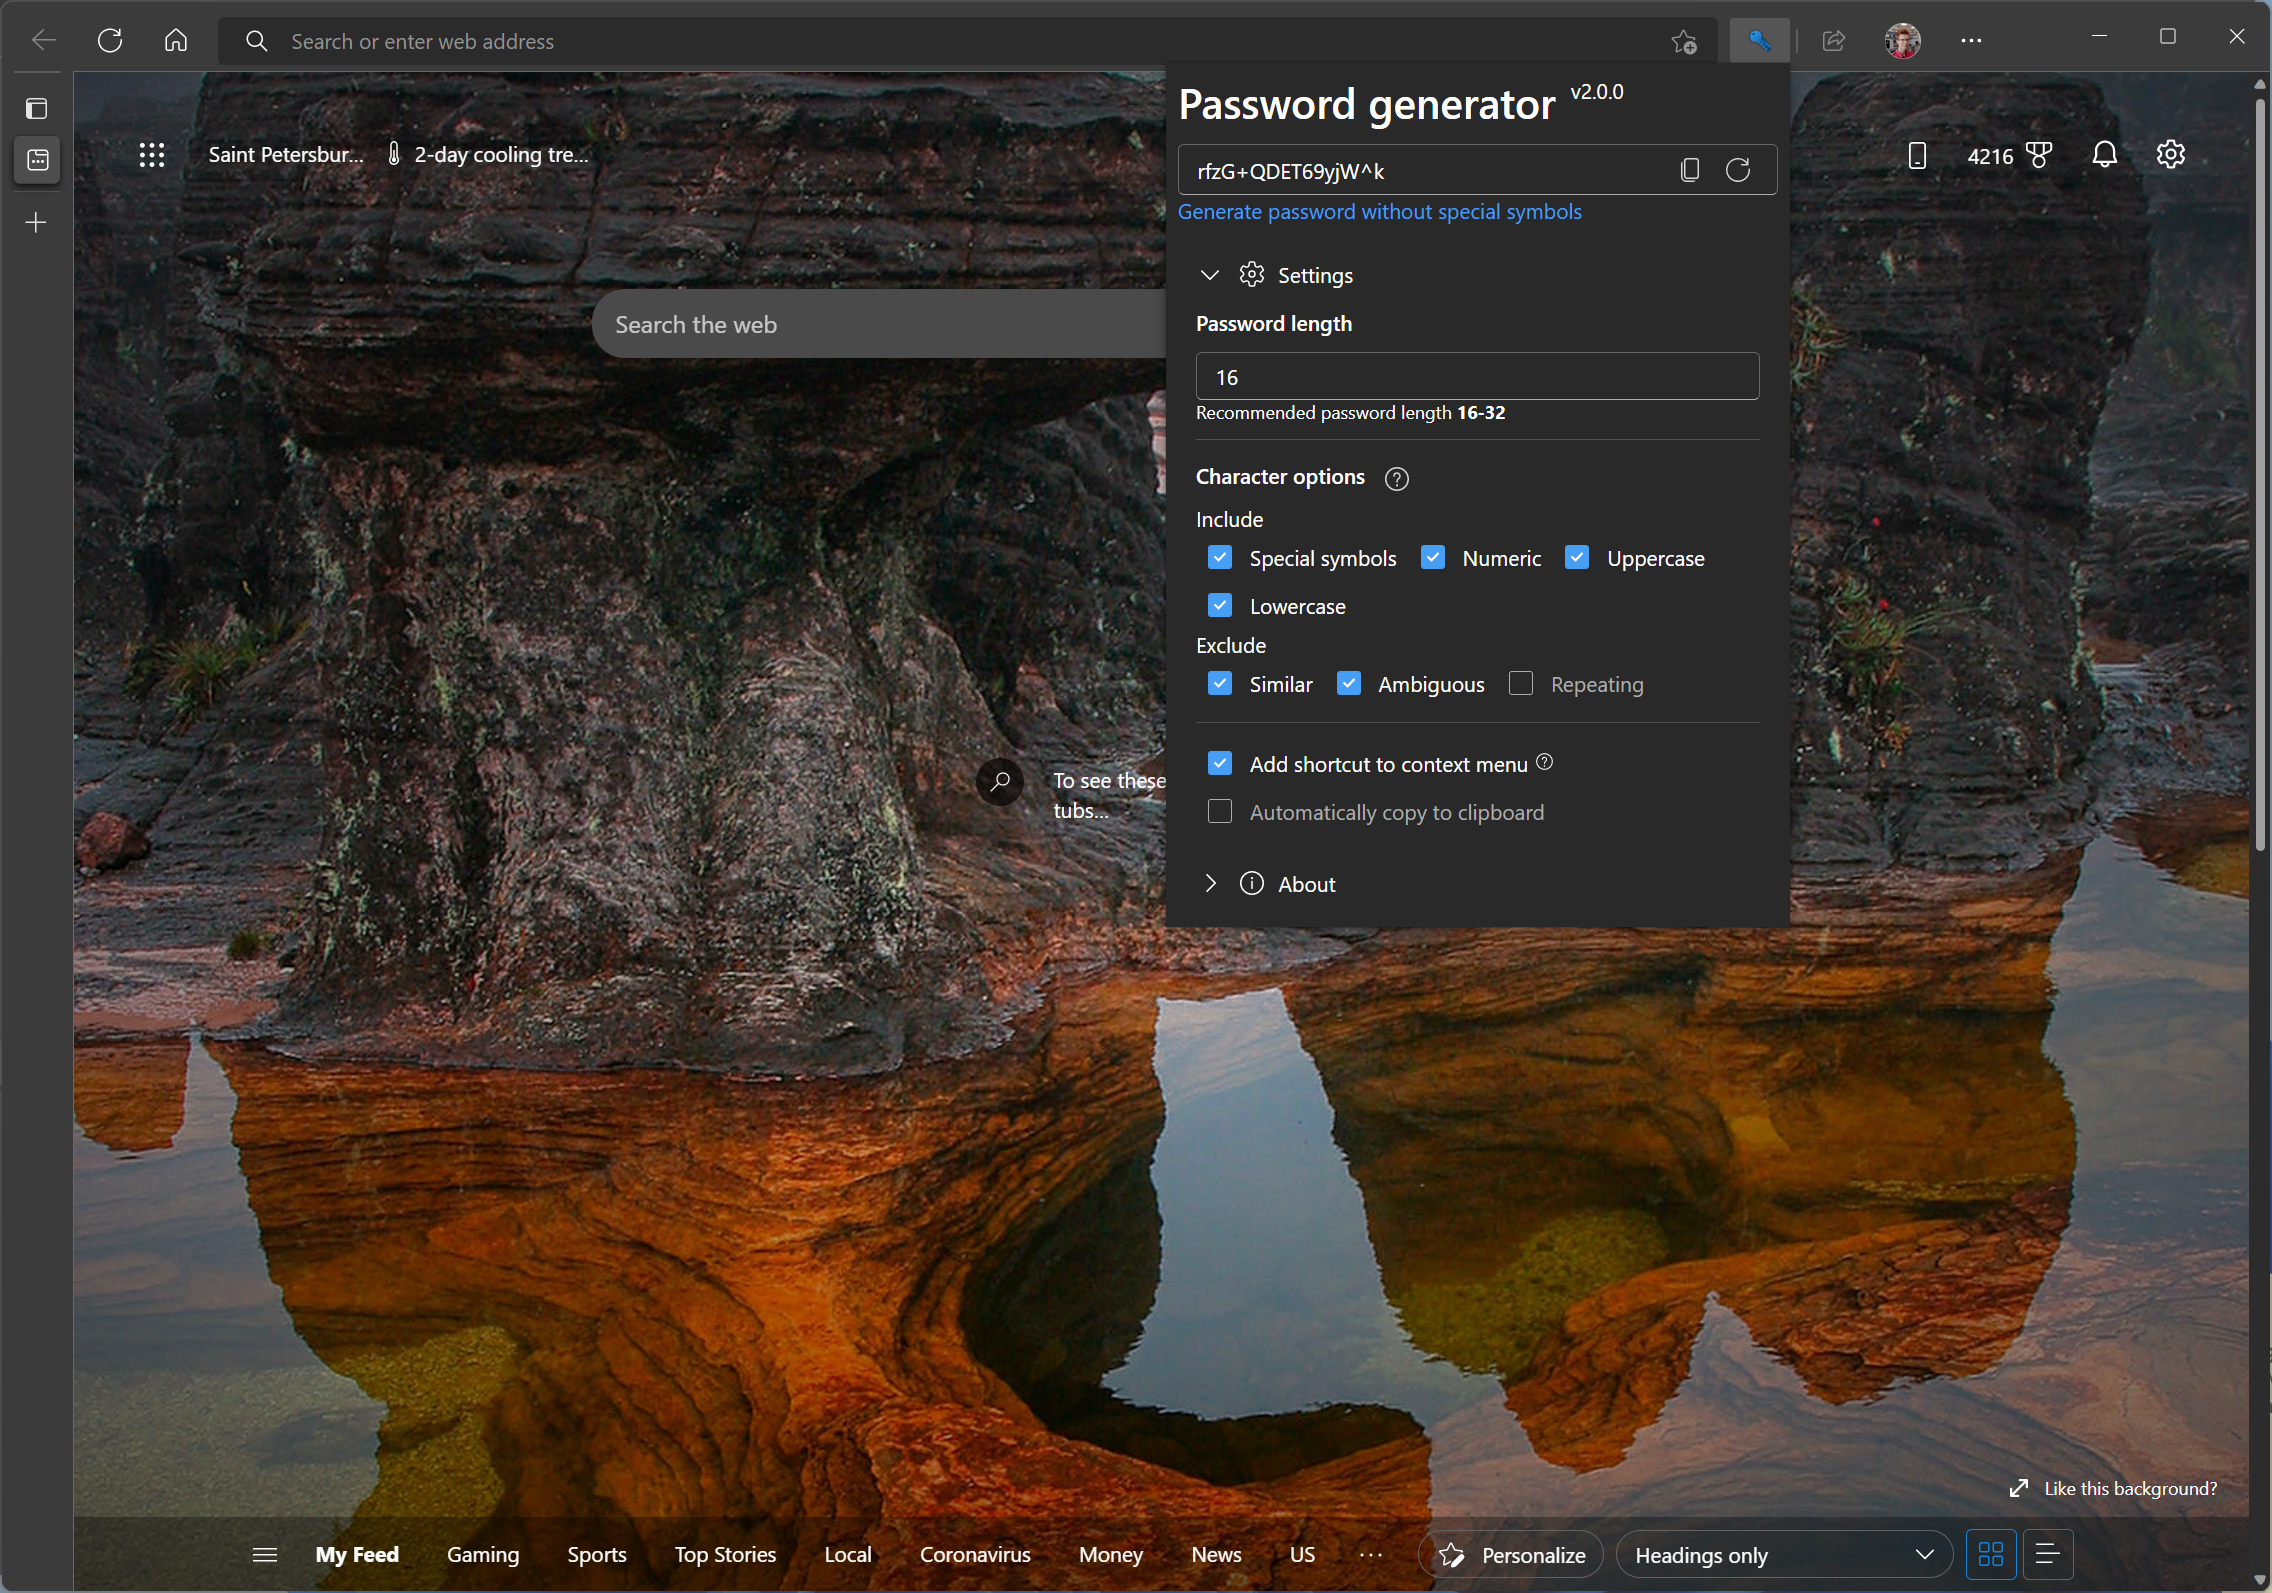
Task: Expand the About section
Action: coord(1209,883)
